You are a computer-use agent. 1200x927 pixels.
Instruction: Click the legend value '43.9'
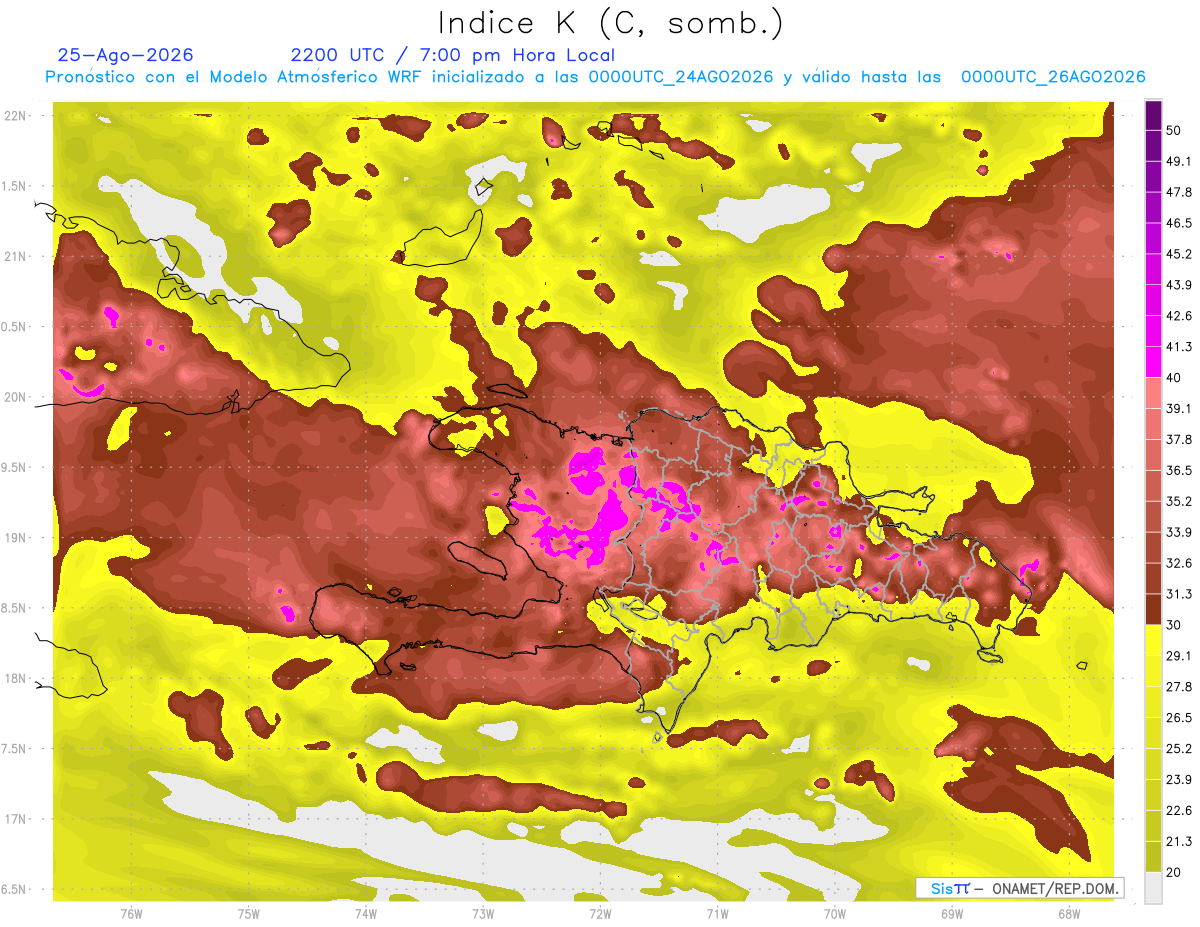point(1179,285)
